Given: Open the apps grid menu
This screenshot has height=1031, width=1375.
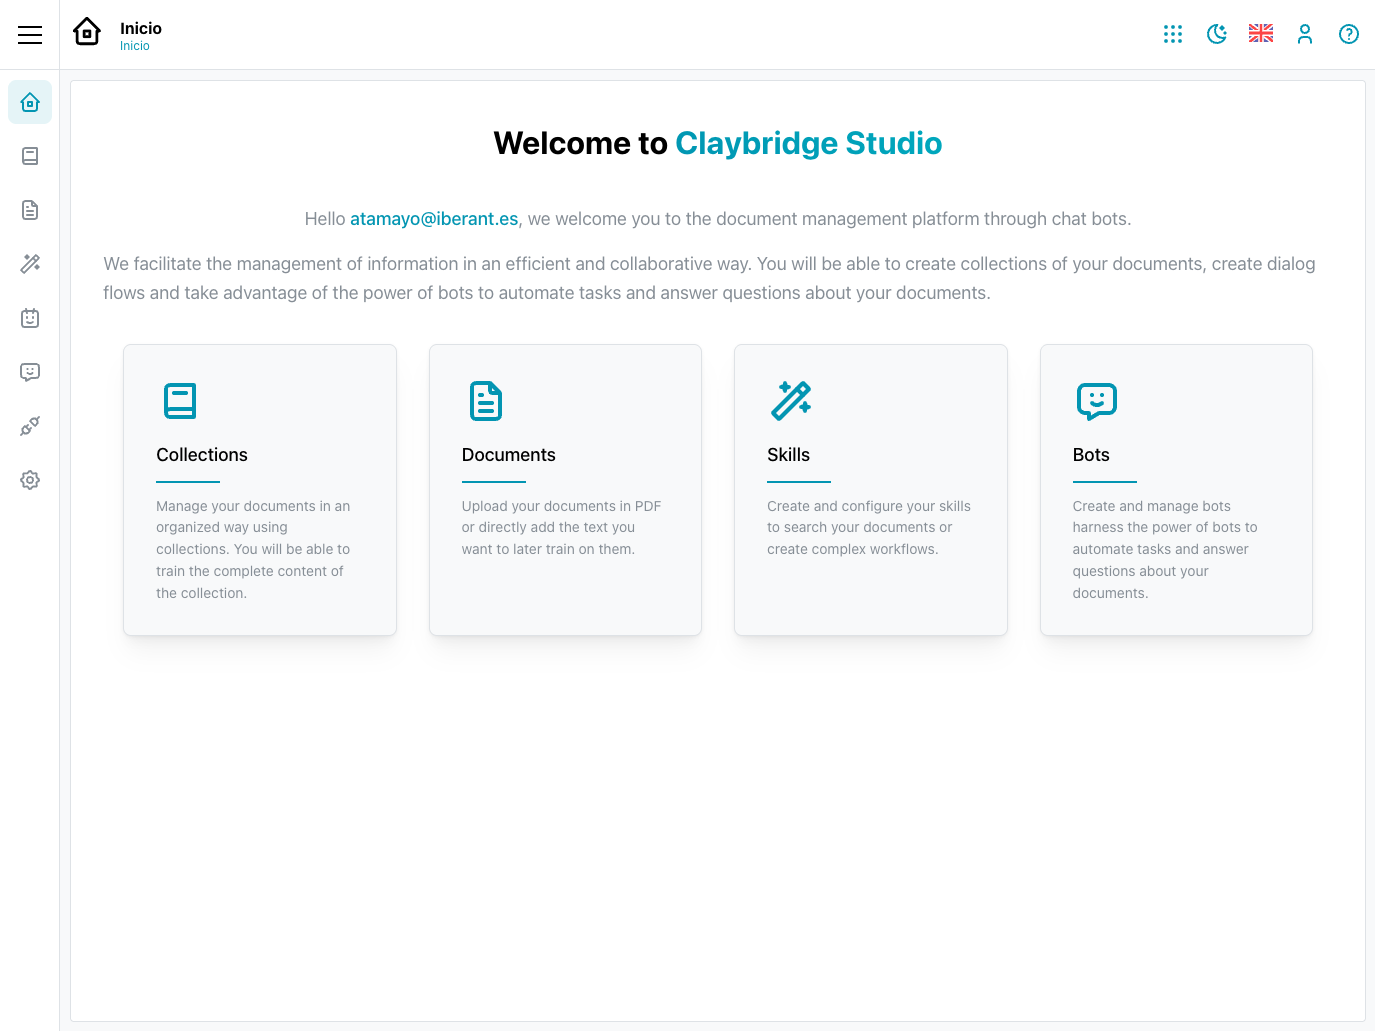Looking at the screenshot, I should tap(1173, 34).
